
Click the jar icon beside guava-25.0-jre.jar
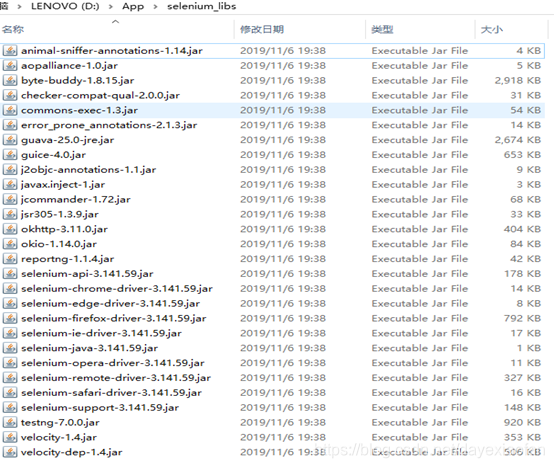[10, 140]
